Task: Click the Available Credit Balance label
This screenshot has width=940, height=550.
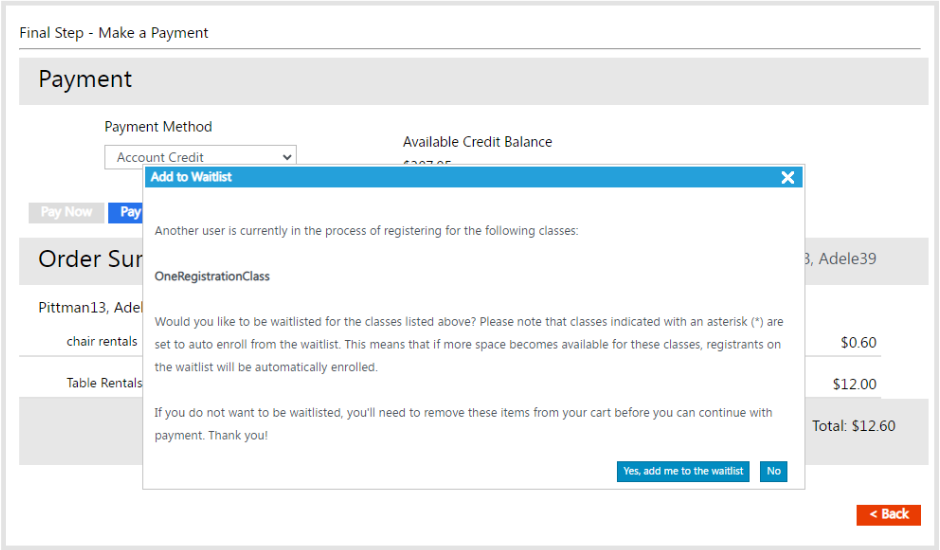Action: [477, 142]
